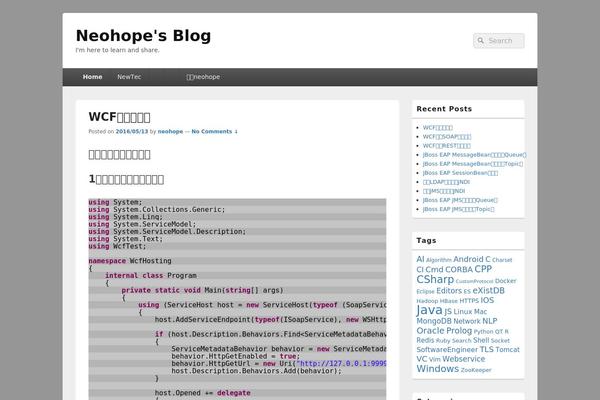Choose the CORBA tag

point(459,269)
